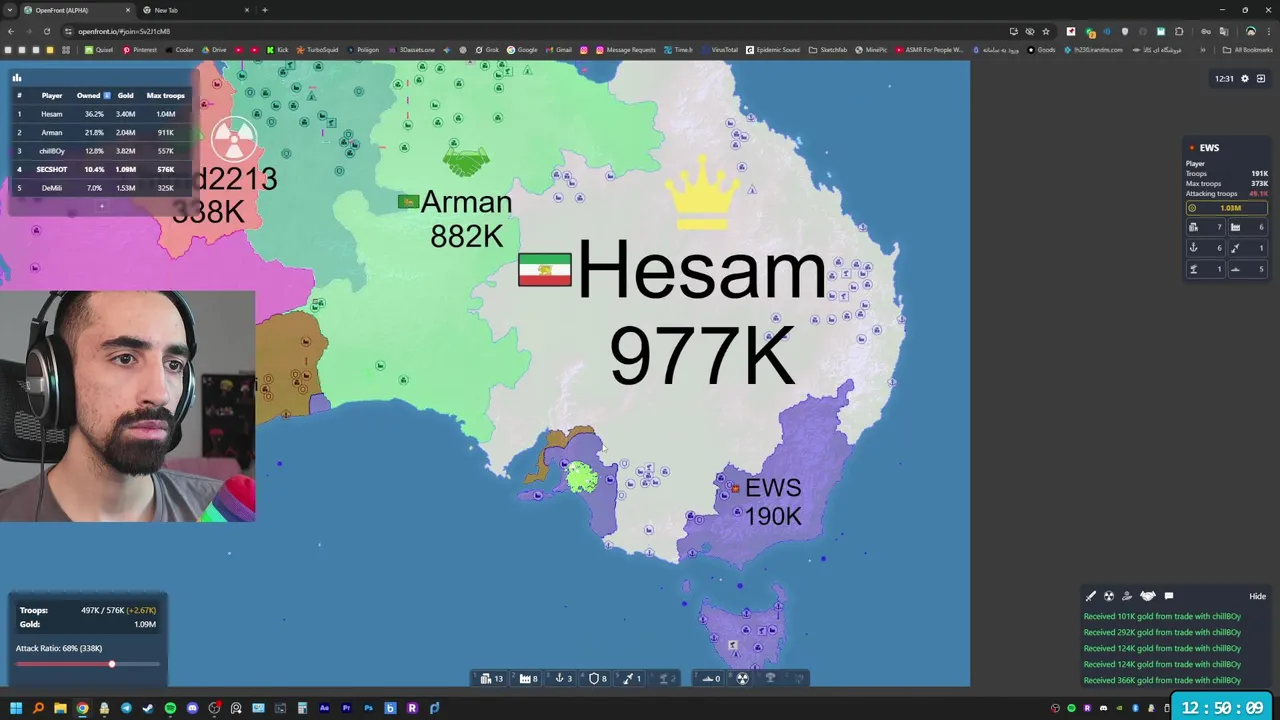
Task: Open Photoshop from taskbar
Action: coord(368,708)
